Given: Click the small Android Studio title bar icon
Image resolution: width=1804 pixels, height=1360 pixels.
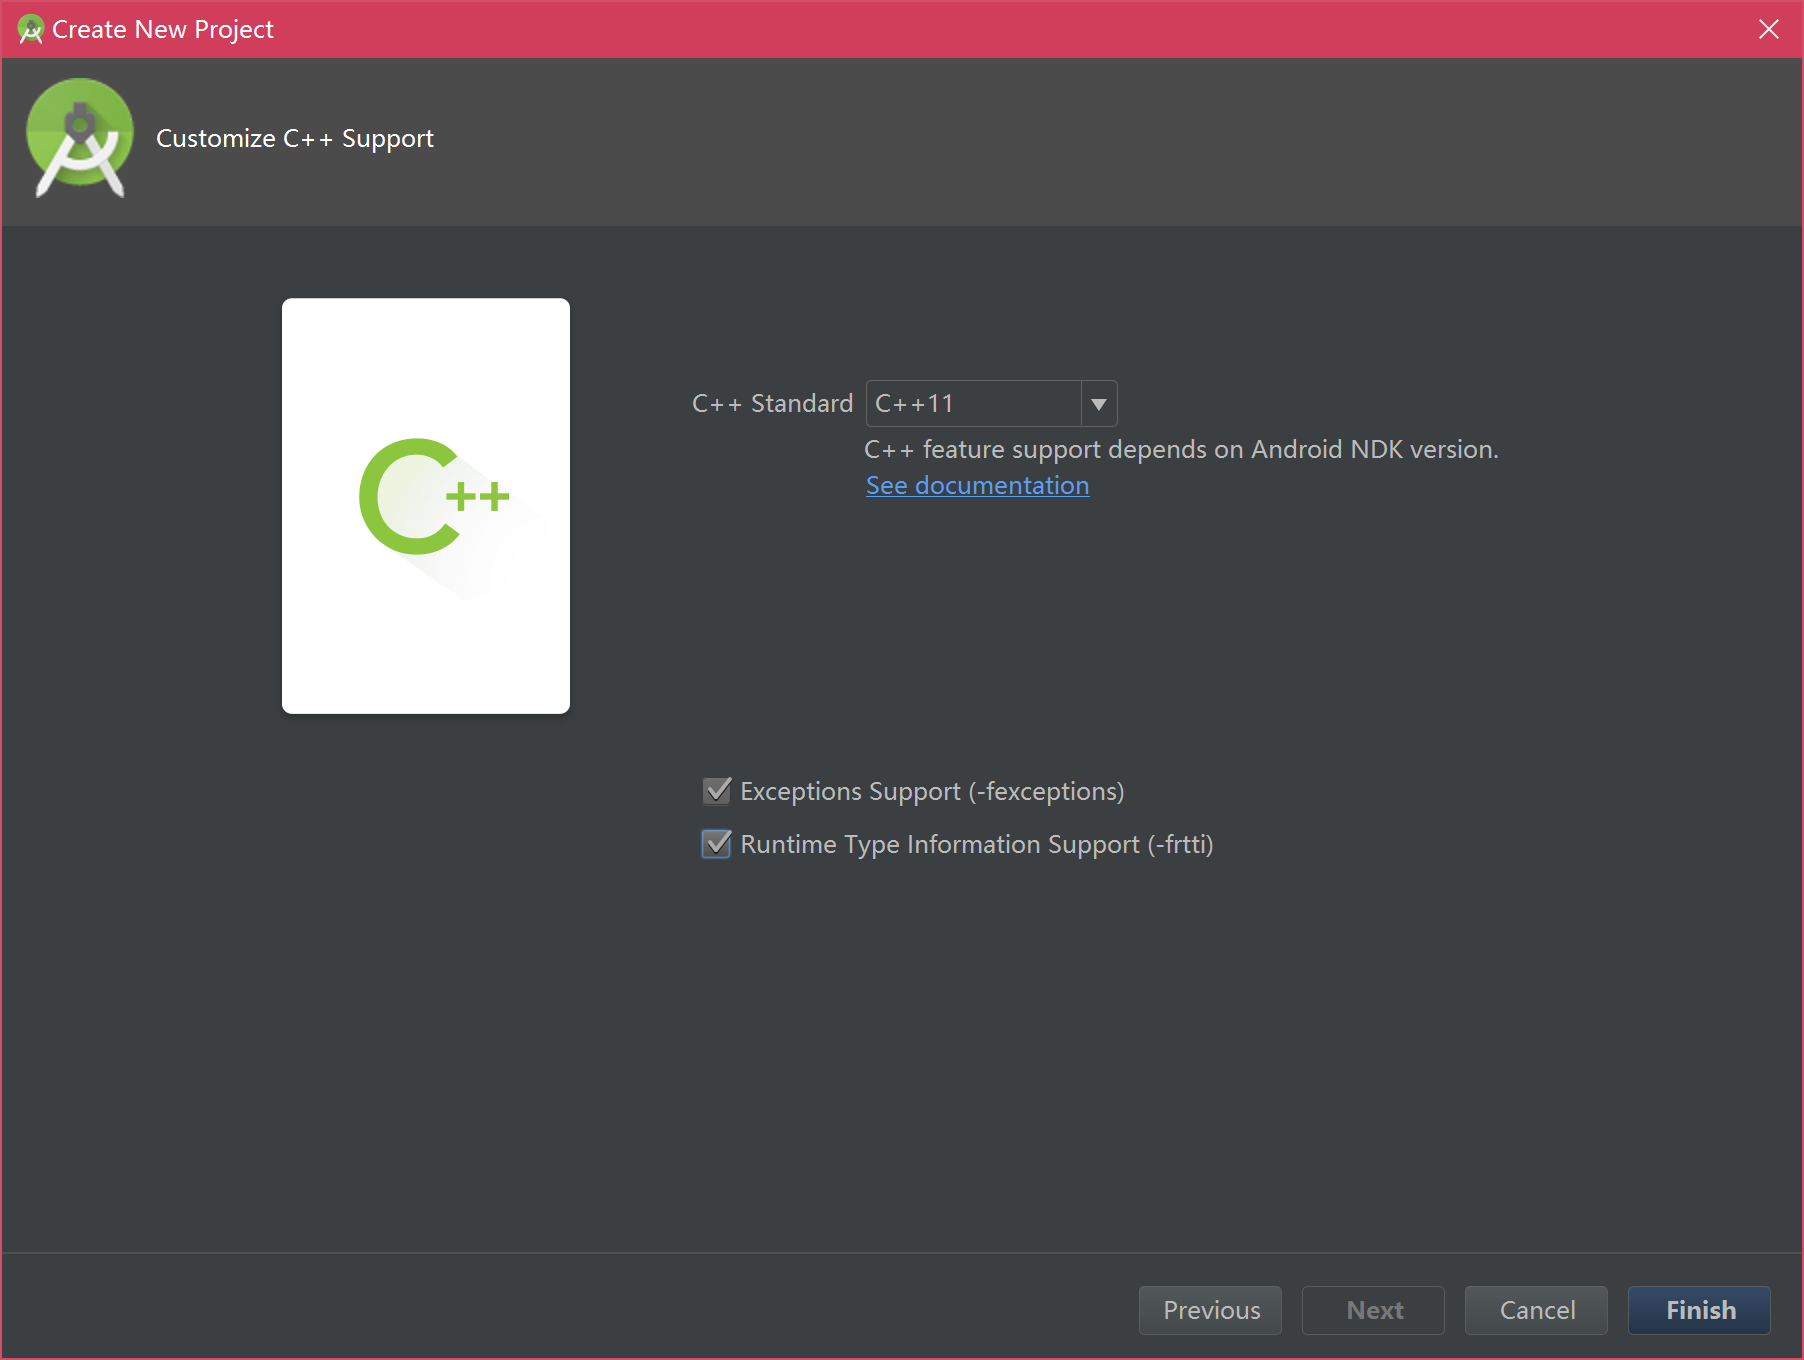Looking at the screenshot, I should click(x=31, y=30).
